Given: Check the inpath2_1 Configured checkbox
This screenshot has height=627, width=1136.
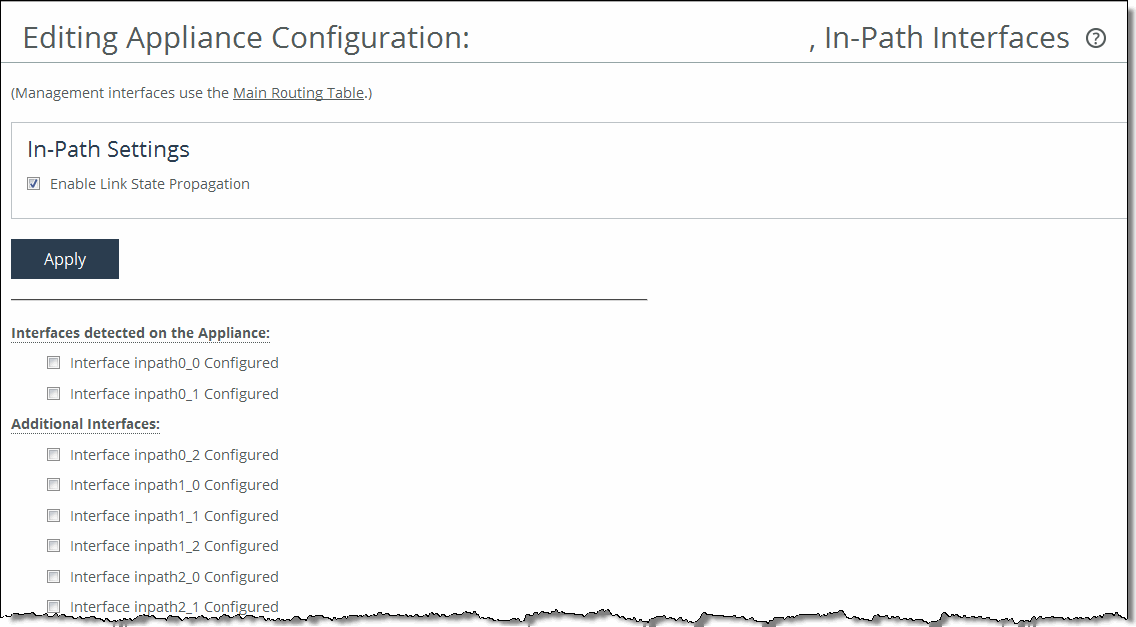Looking at the screenshot, I should point(54,605).
